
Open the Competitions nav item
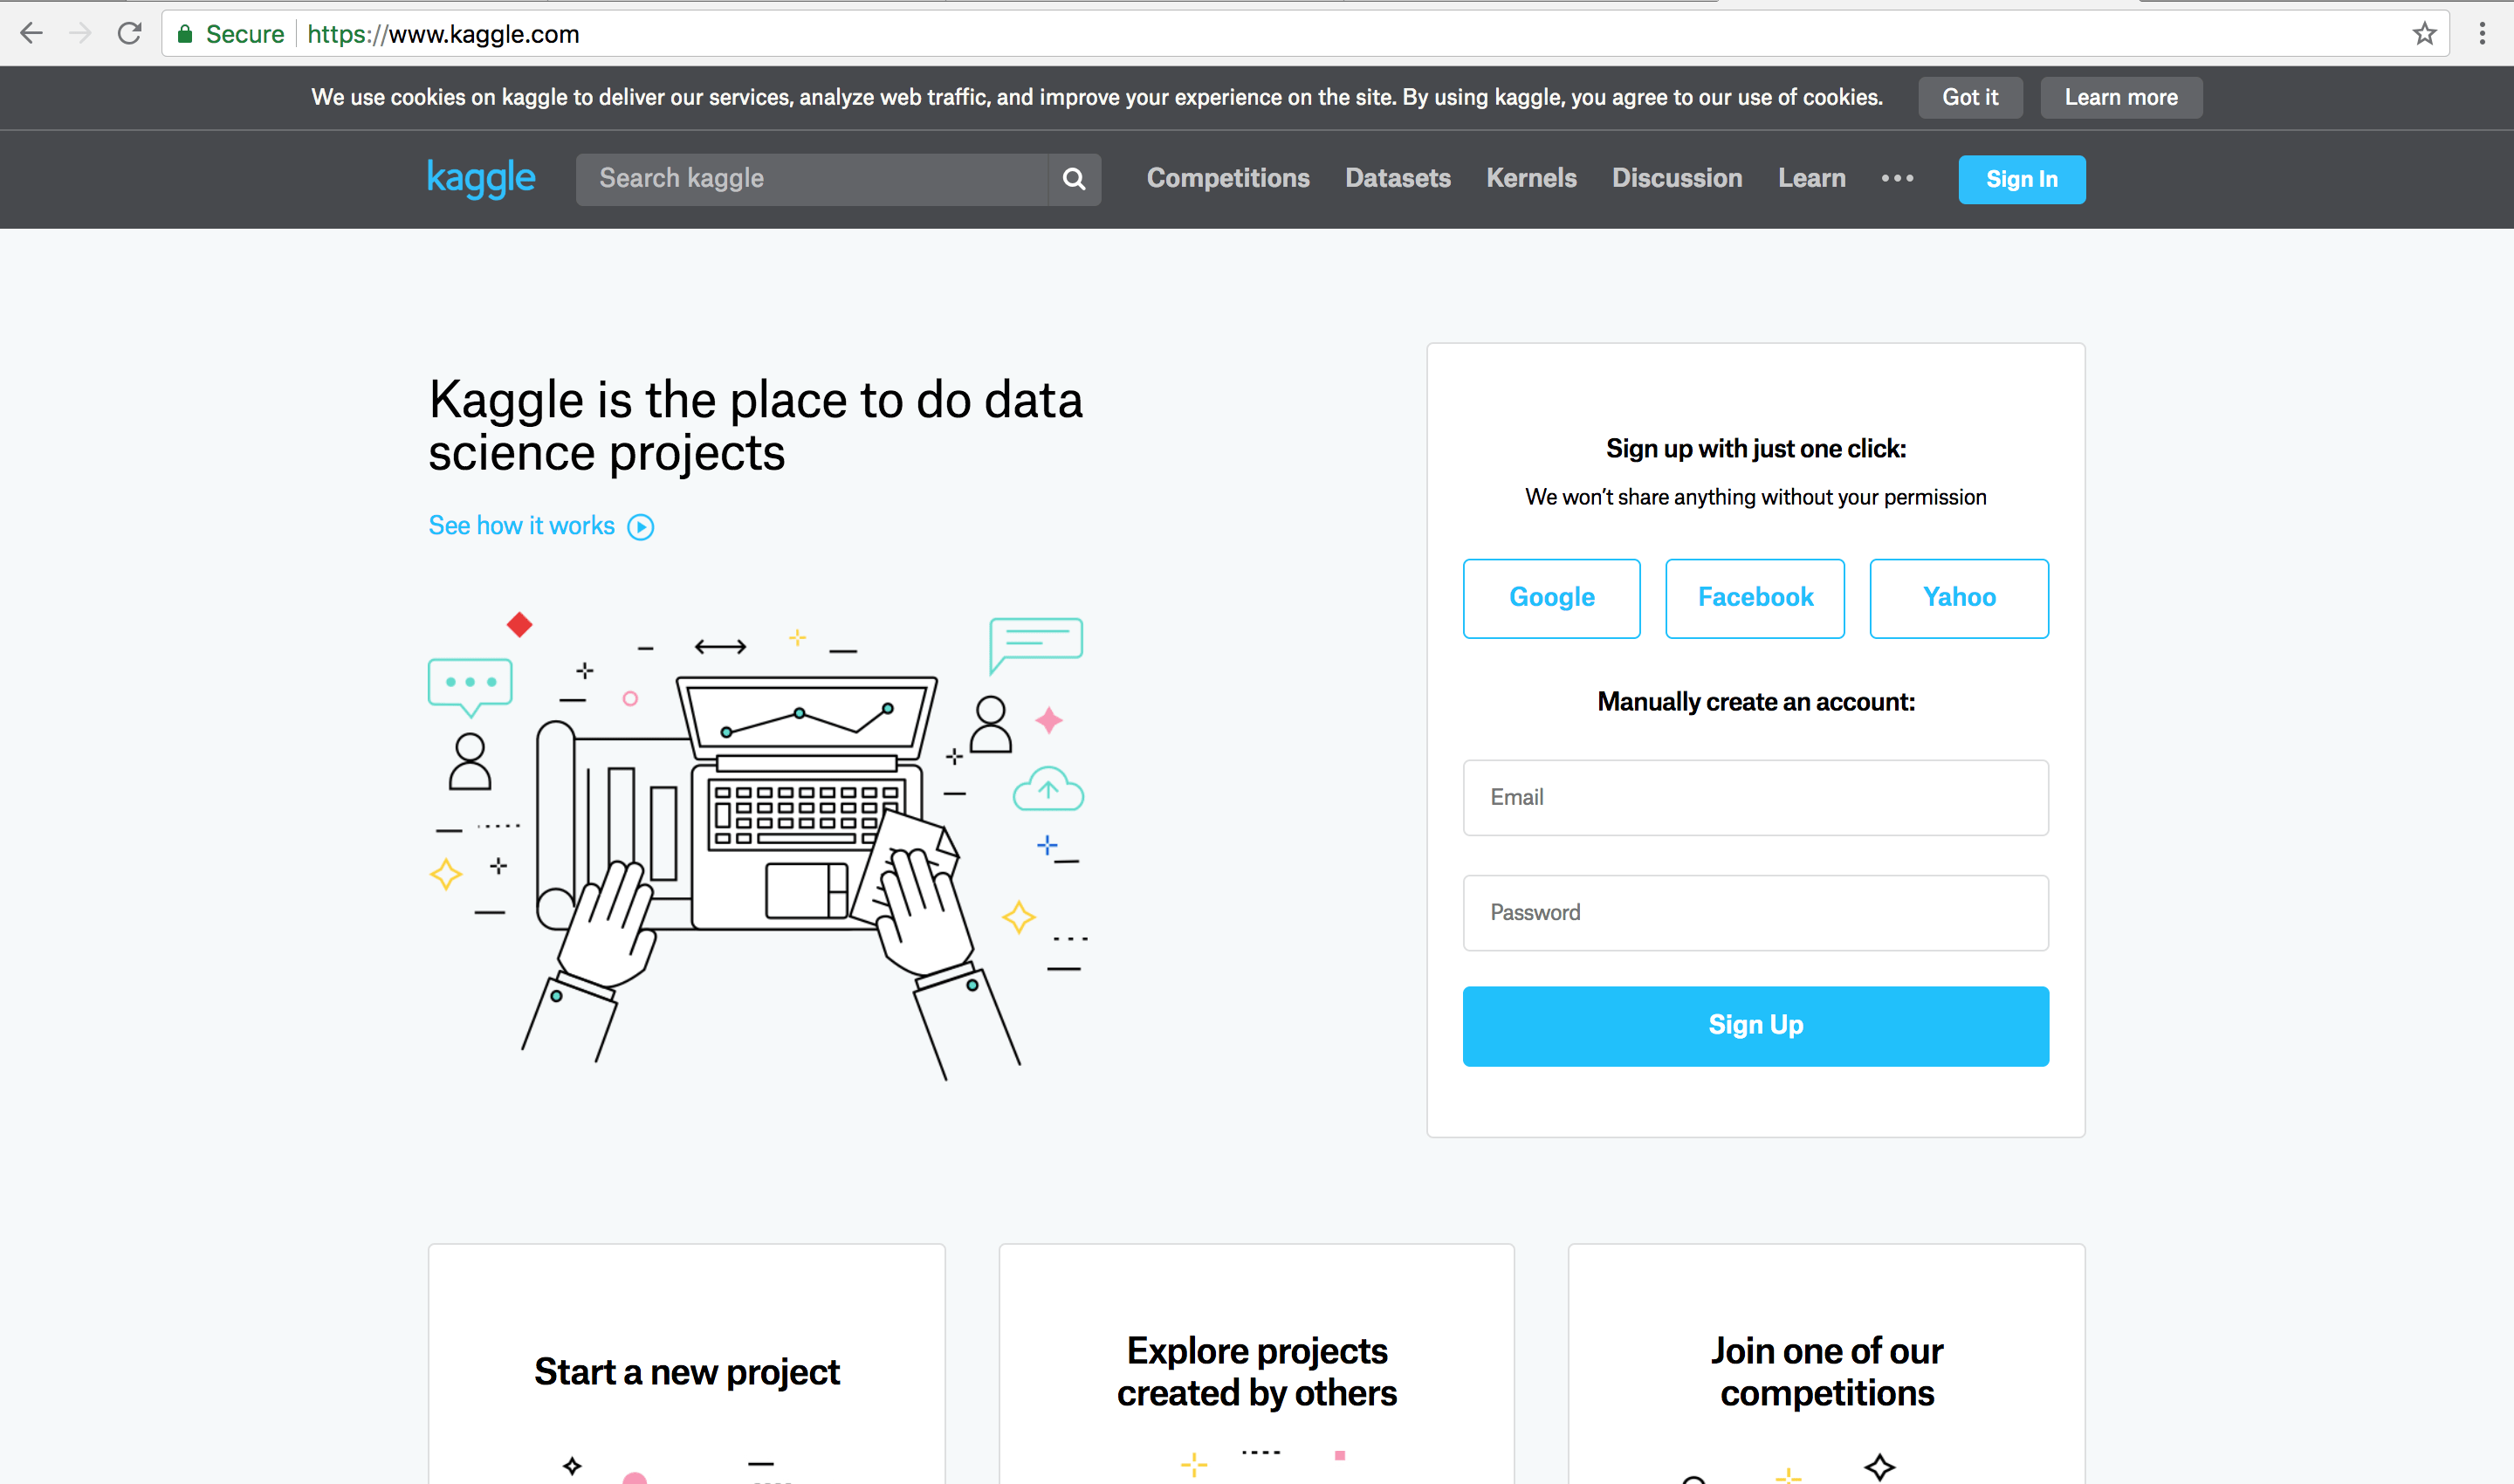(1227, 178)
